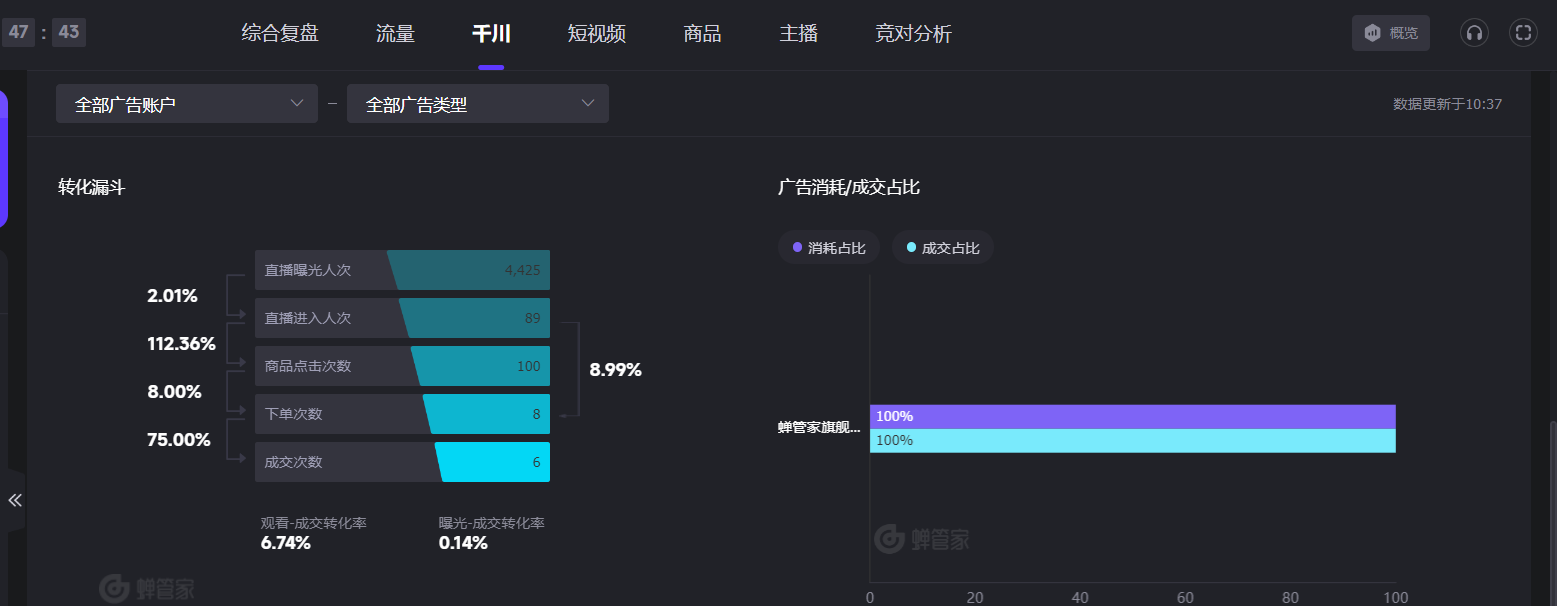Image resolution: width=1557 pixels, height=606 pixels.
Task: Select the 成交次数 funnel row
Action: (x=402, y=462)
